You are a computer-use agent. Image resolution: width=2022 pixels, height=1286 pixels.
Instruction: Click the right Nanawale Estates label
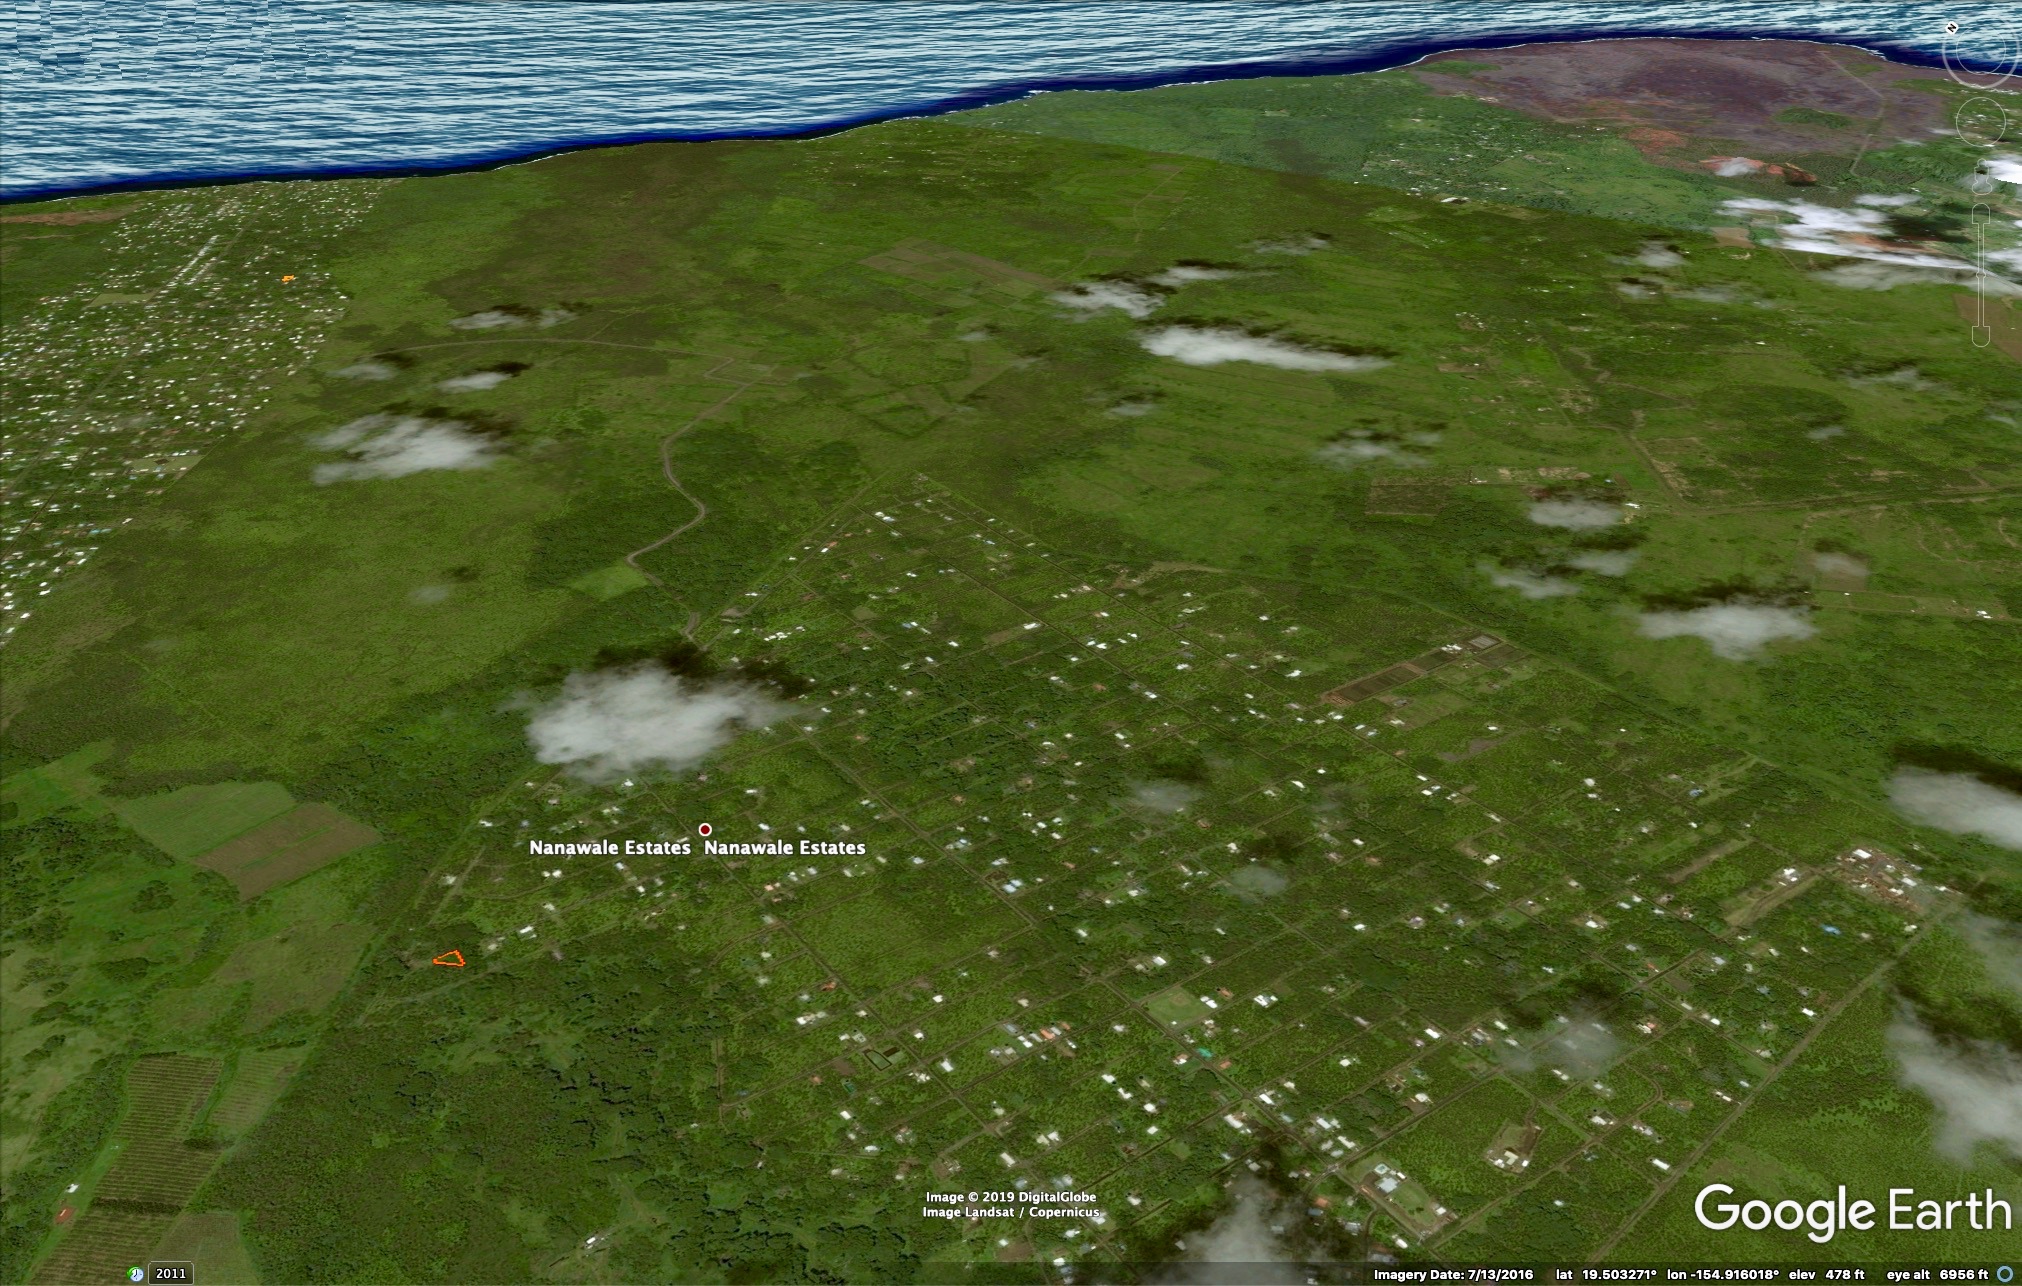tap(785, 847)
